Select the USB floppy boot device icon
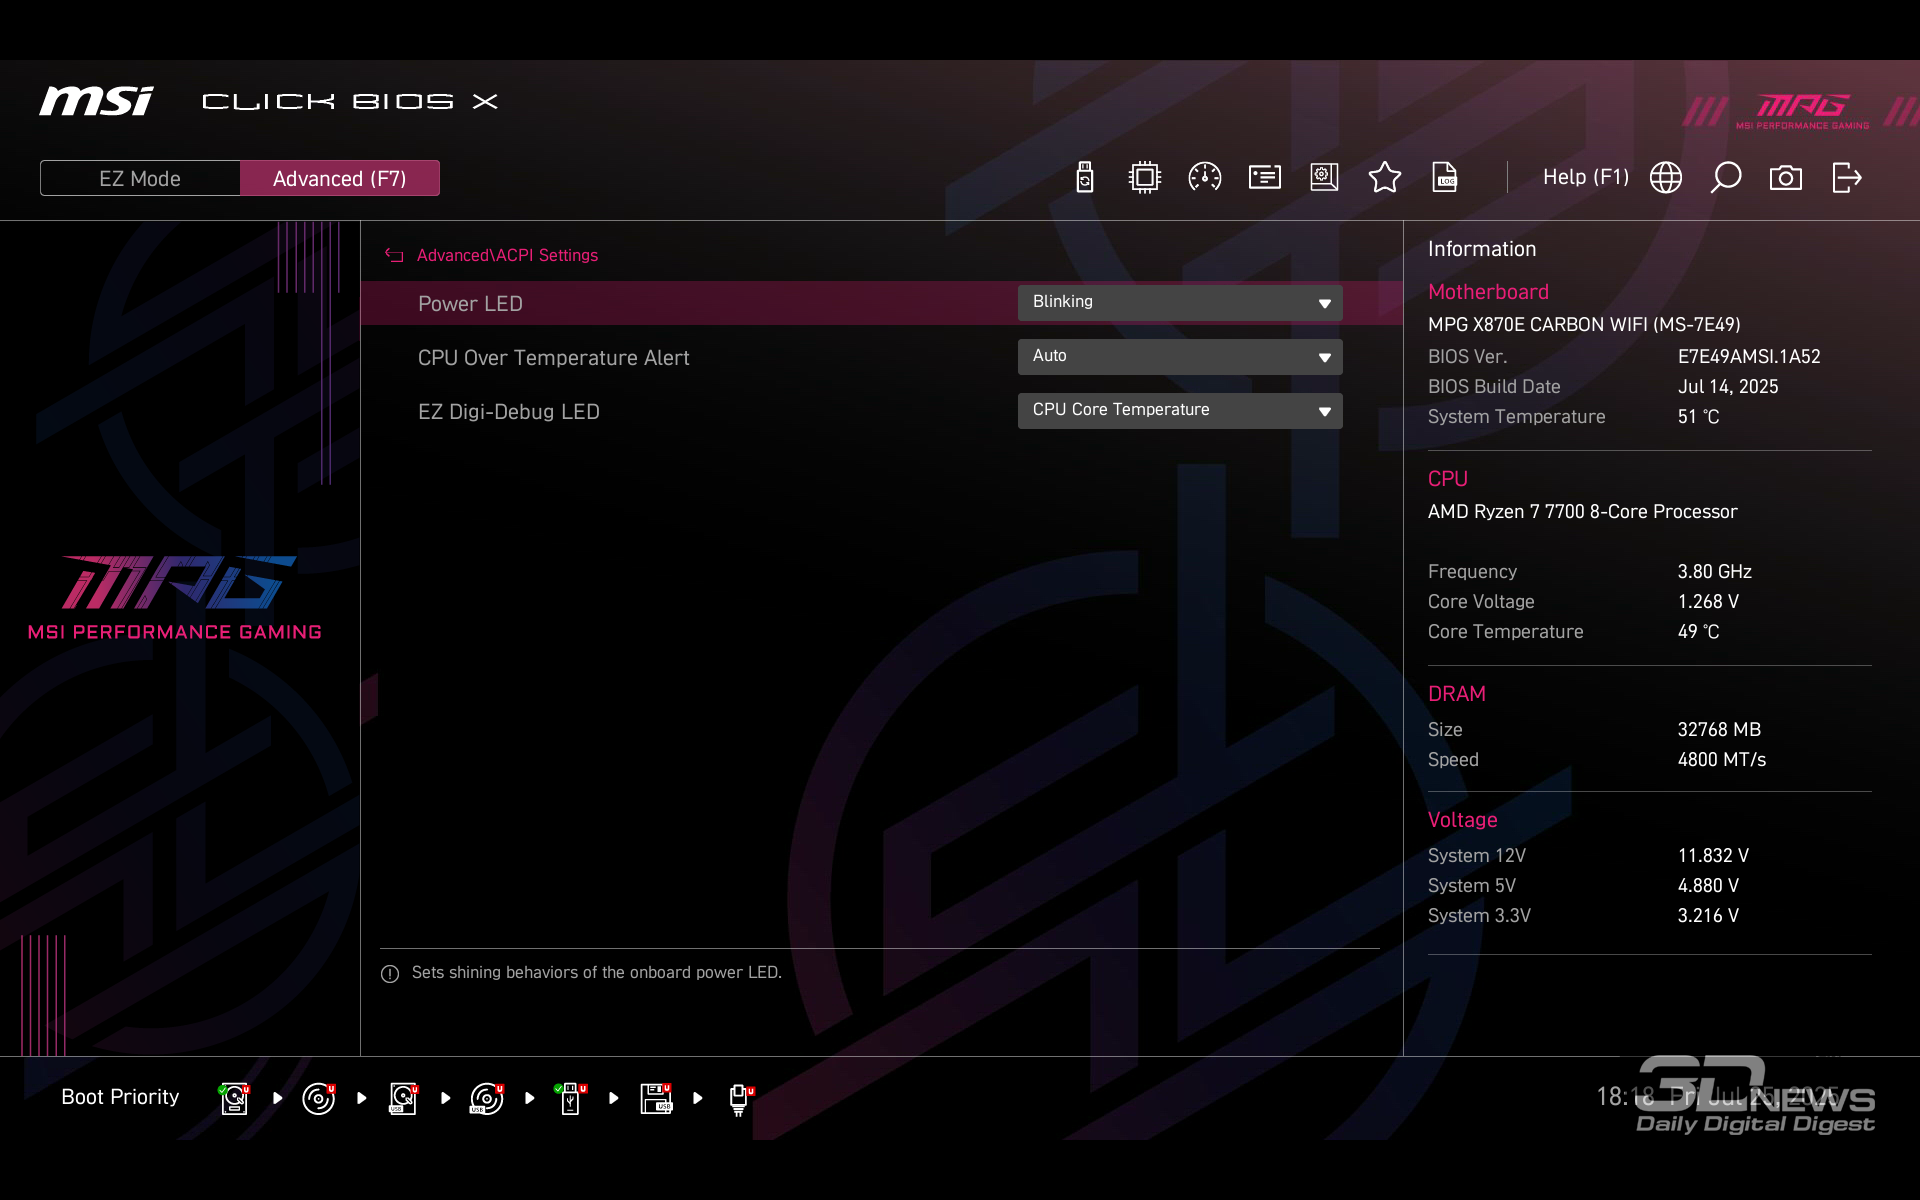Image resolution: width=1920 pixels, height=1200 pixels. pyautogui.click(x=656, y=1098)
